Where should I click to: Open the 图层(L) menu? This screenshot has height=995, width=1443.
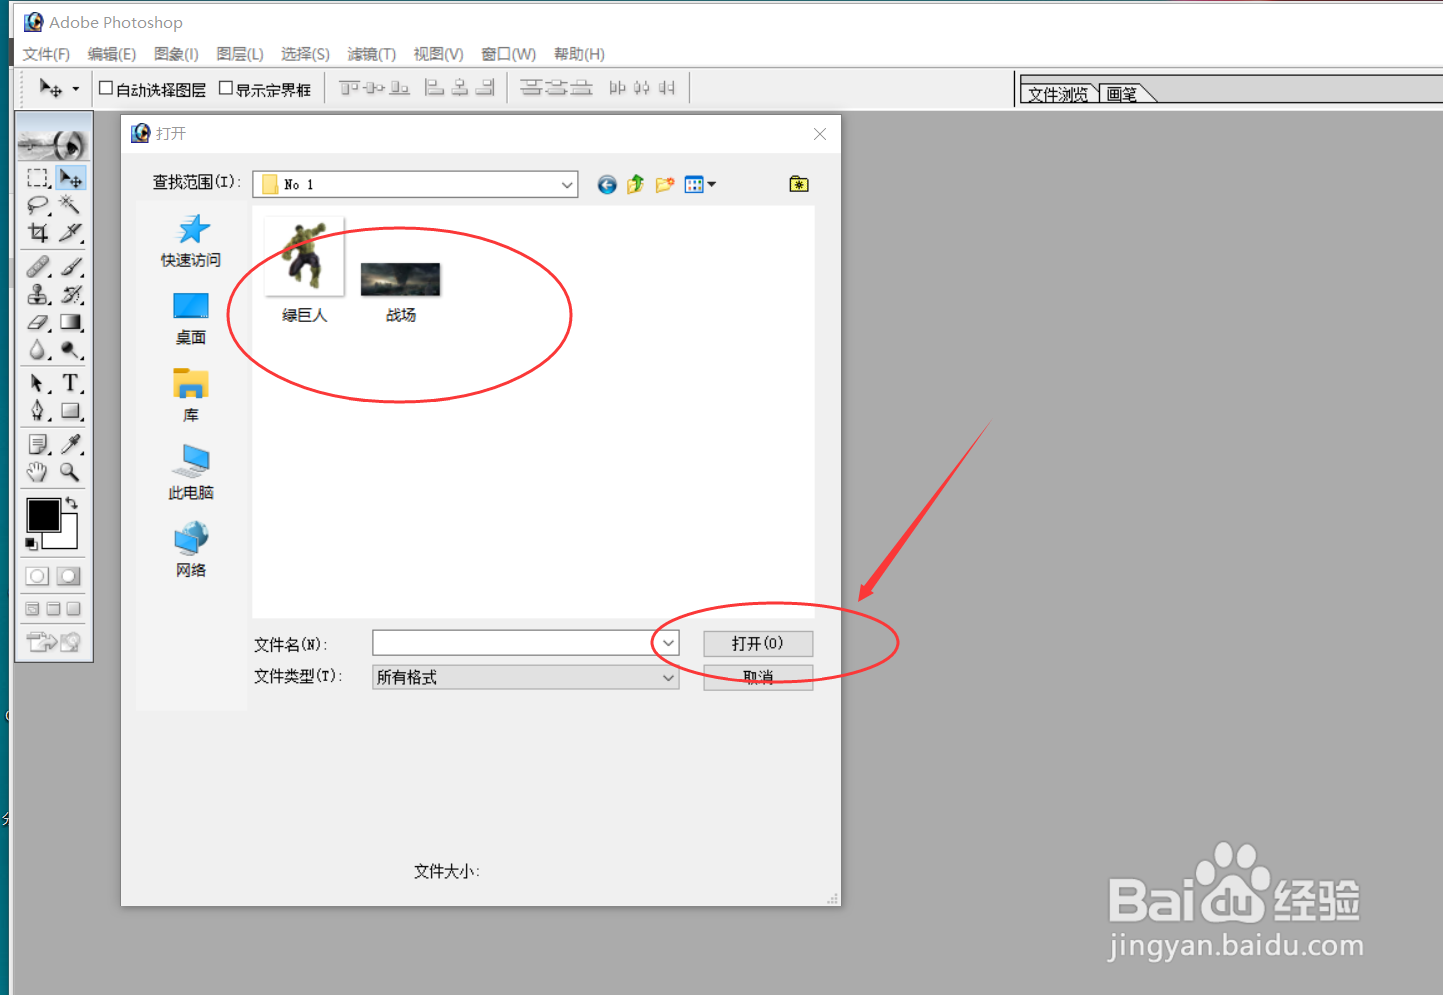[240, 54]
